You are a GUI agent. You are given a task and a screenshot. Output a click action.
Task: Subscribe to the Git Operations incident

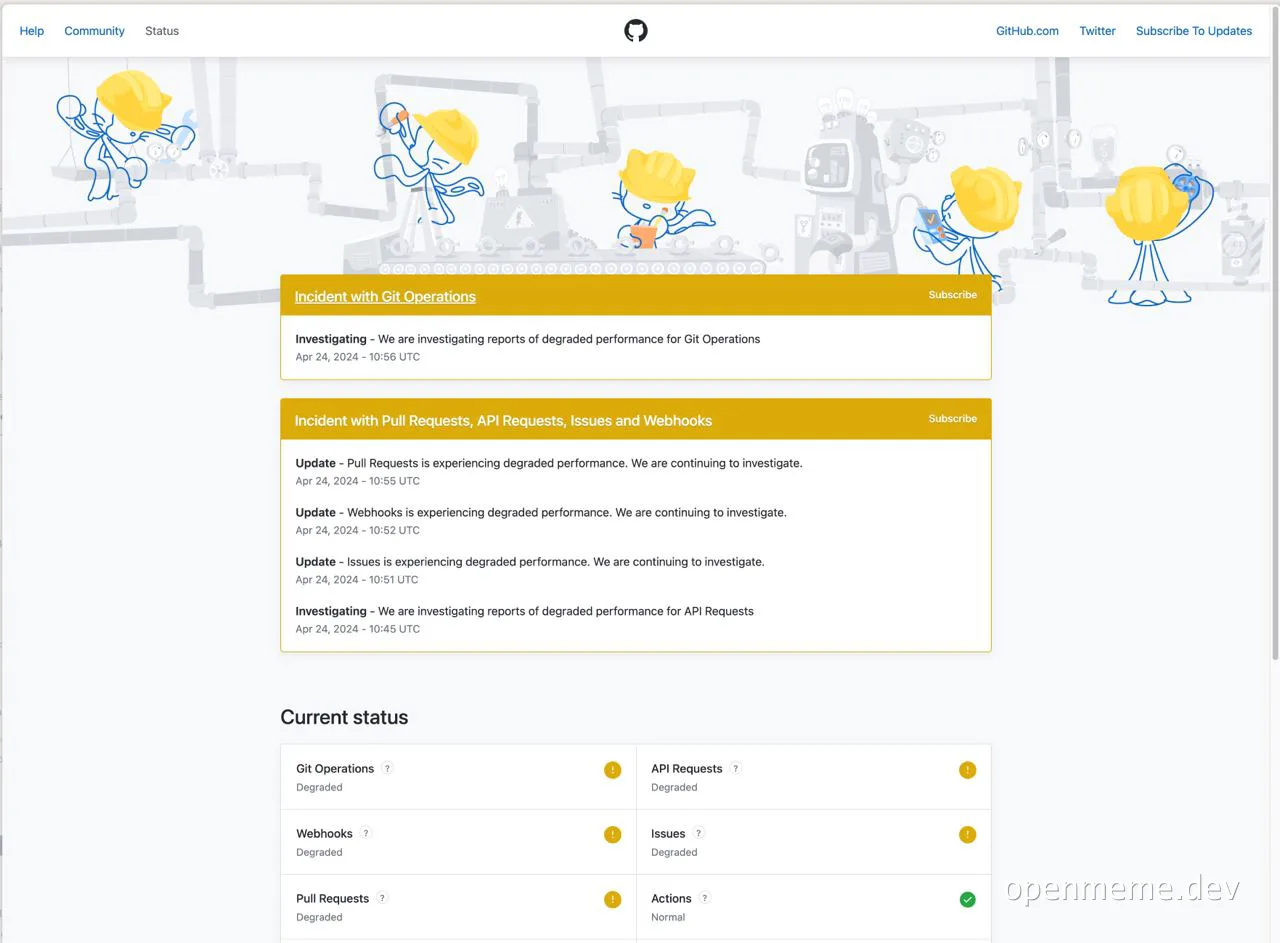coord(952,295)
